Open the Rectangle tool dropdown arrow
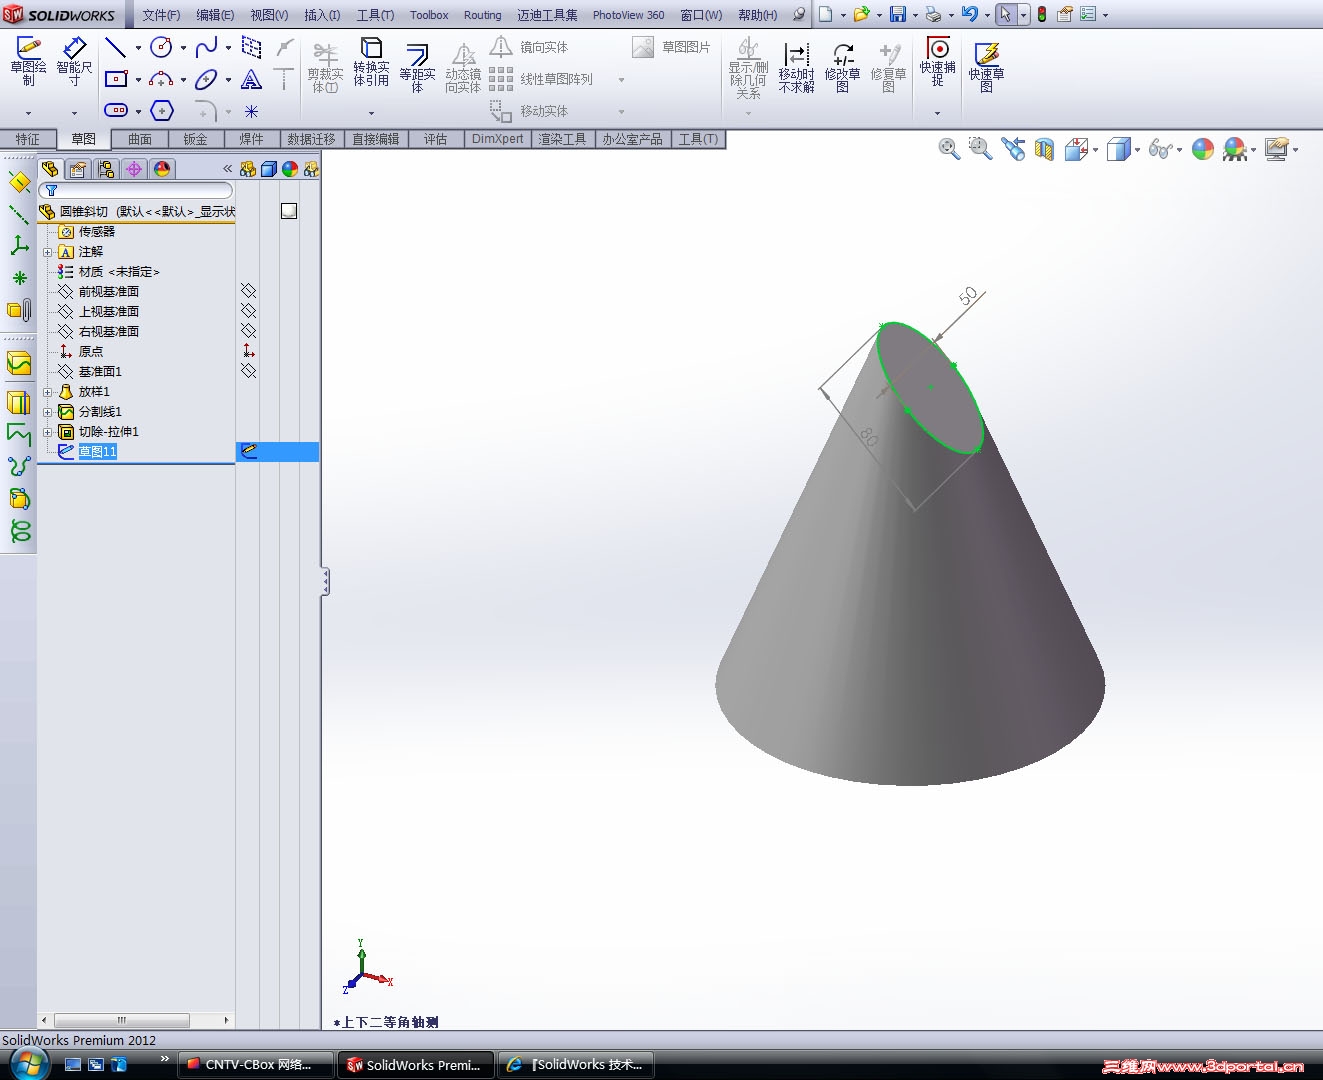 (x=138, y=79)
